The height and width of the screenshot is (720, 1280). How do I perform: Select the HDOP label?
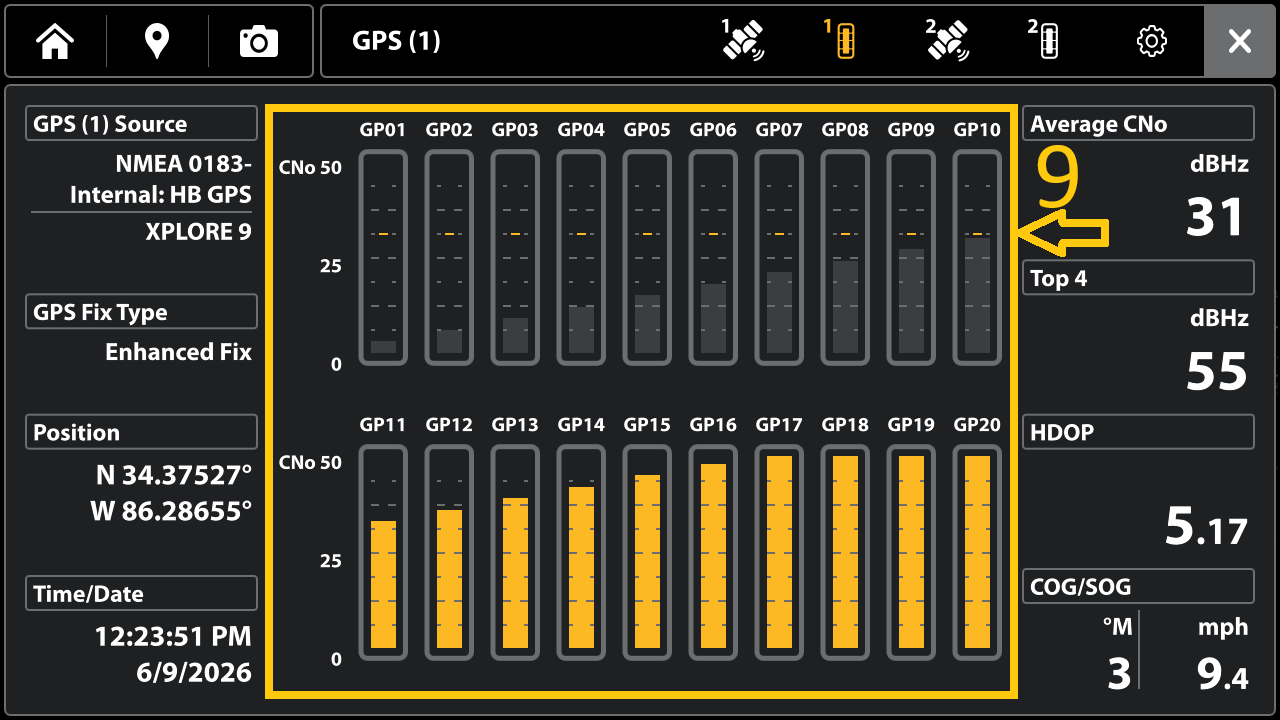pyautogui.click(x=1138, y=432)
